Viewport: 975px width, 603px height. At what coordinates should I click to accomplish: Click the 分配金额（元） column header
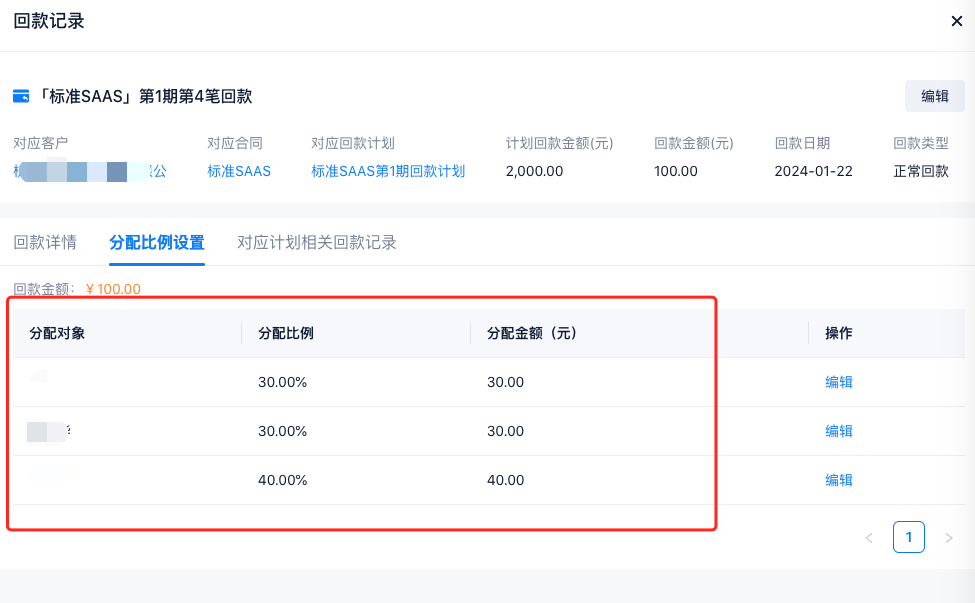[532, 333]
